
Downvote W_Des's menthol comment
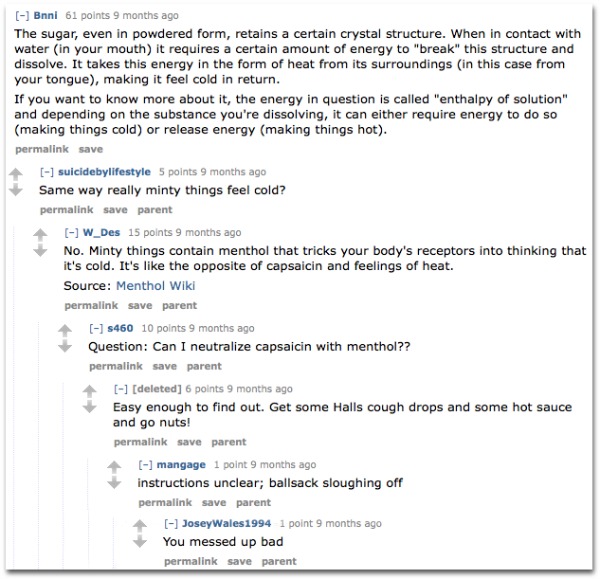[x=40, y=250]
